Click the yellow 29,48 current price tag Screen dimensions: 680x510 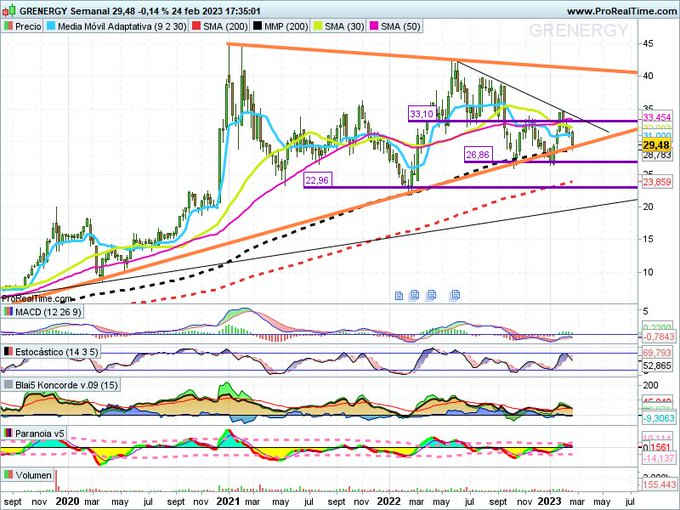coord(657,144)
